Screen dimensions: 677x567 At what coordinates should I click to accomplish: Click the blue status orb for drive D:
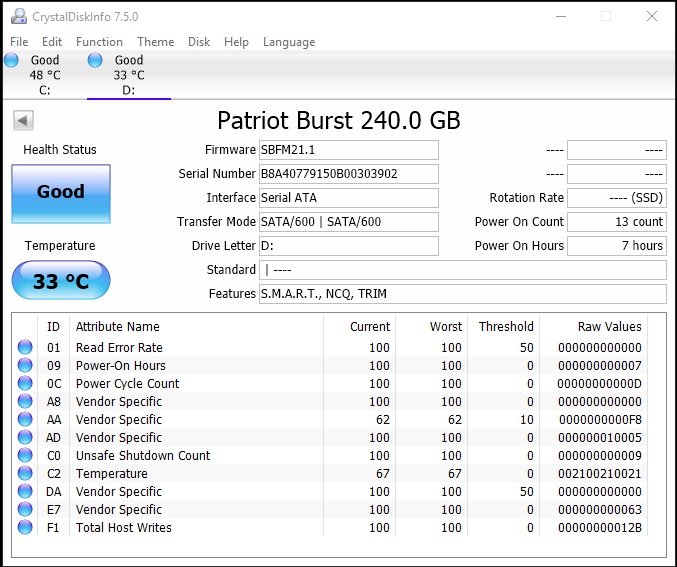95,60
